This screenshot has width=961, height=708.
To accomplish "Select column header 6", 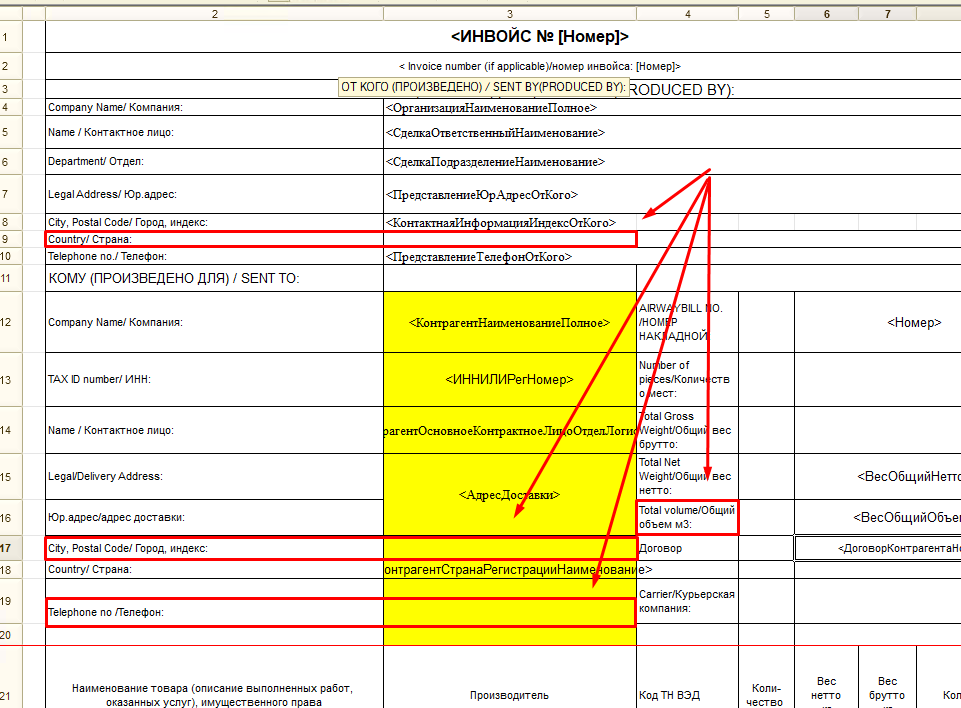I will coord(826,14).
